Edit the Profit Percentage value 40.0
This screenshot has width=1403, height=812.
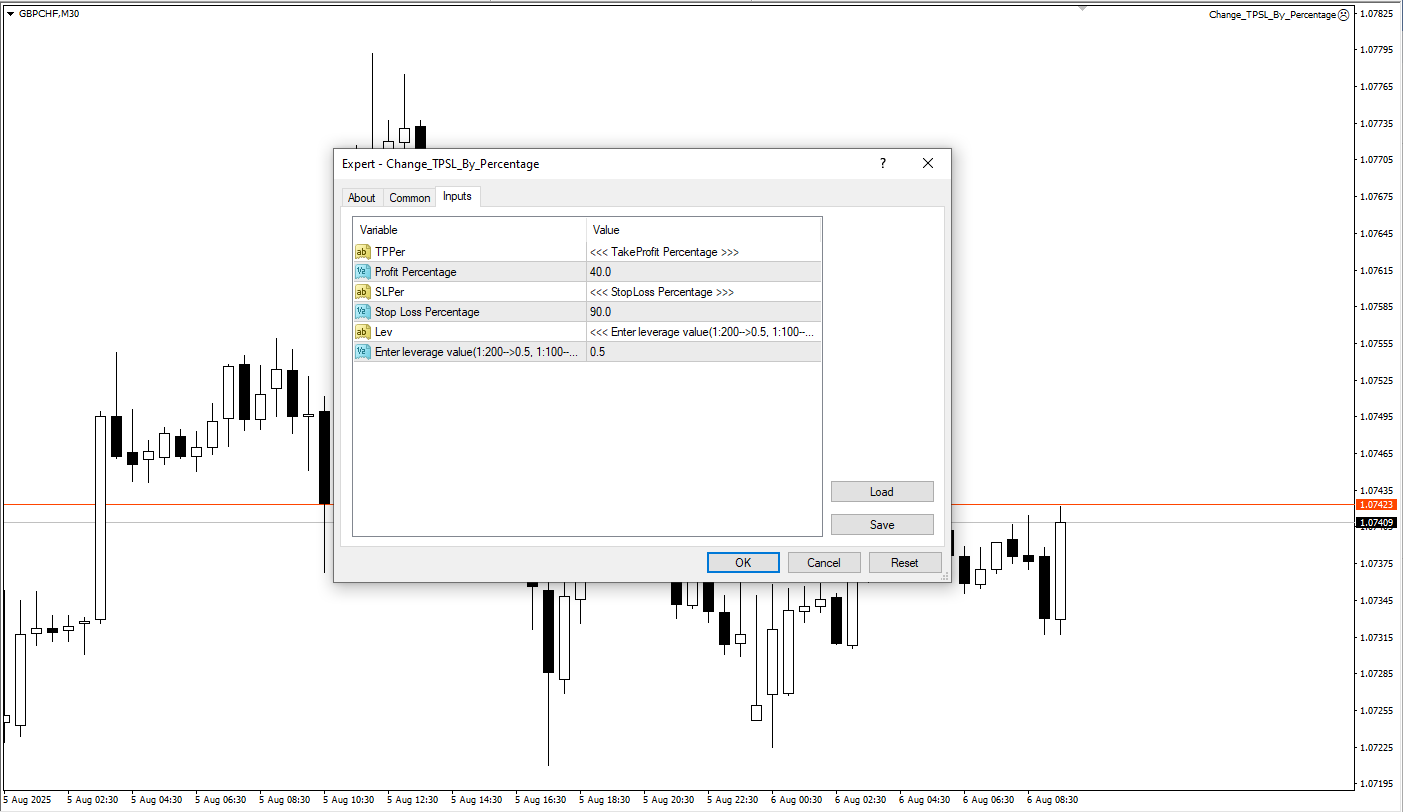704,272
